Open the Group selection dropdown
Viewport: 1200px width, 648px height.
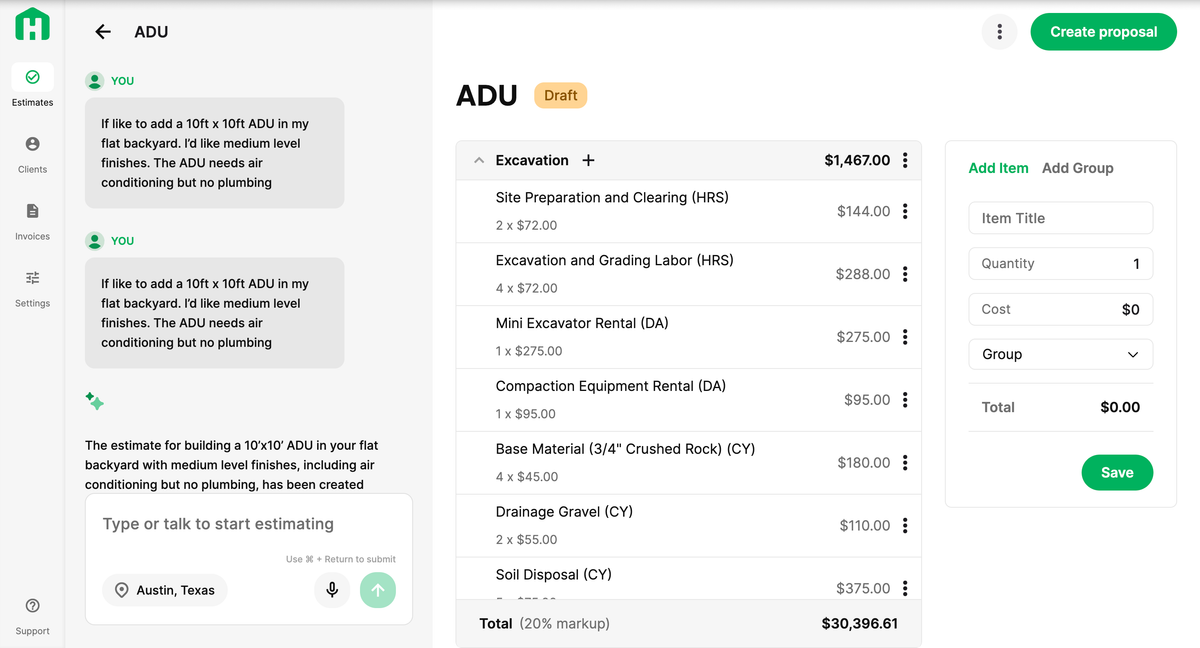click(x=1060, y=354)
